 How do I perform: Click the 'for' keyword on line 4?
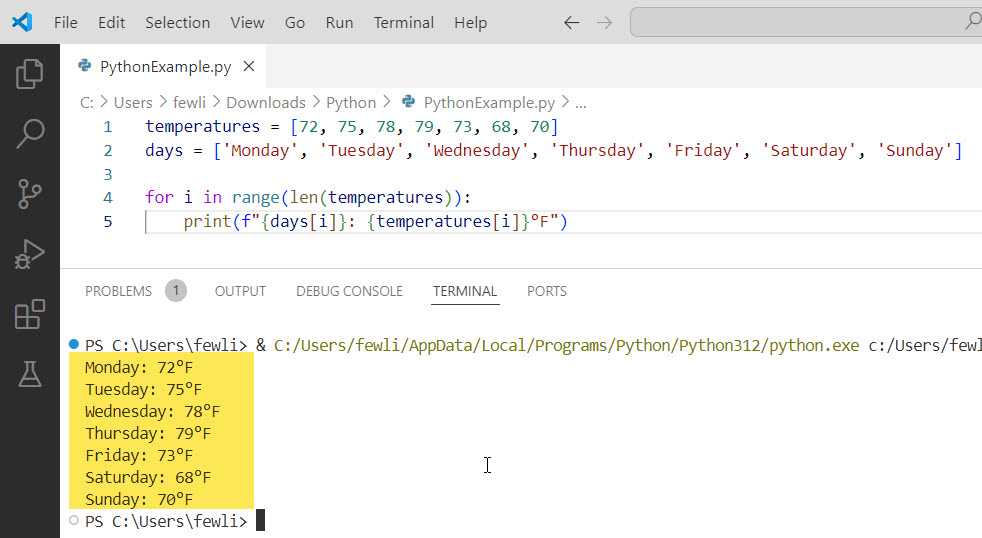coord(159,198)
